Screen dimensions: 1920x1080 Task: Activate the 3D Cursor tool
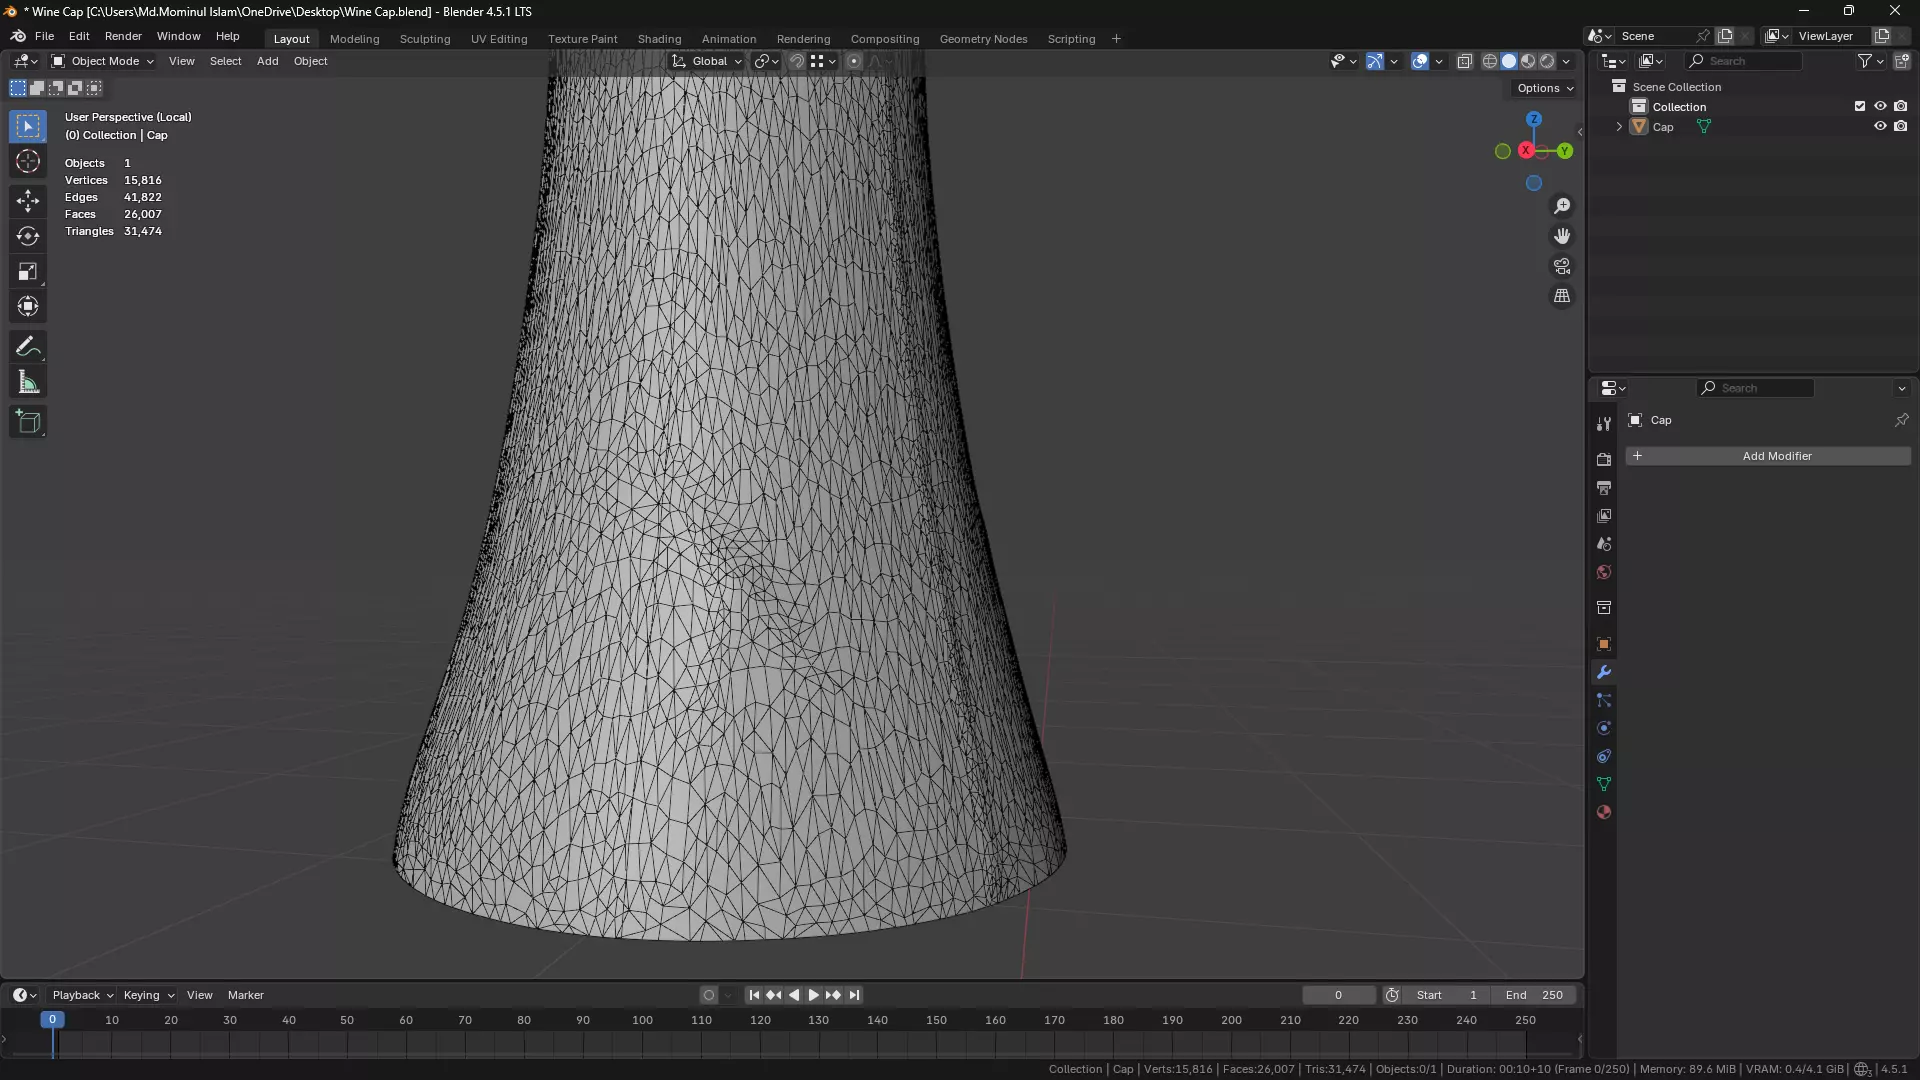[x=28, y=161]
